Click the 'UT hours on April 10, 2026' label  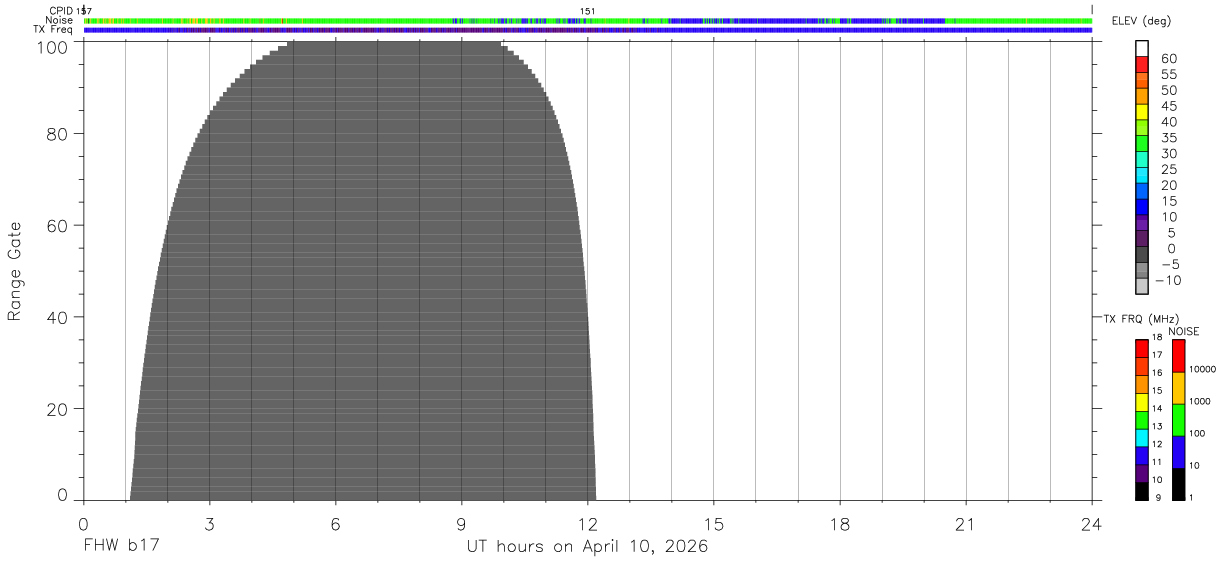(x=587, y=547)
